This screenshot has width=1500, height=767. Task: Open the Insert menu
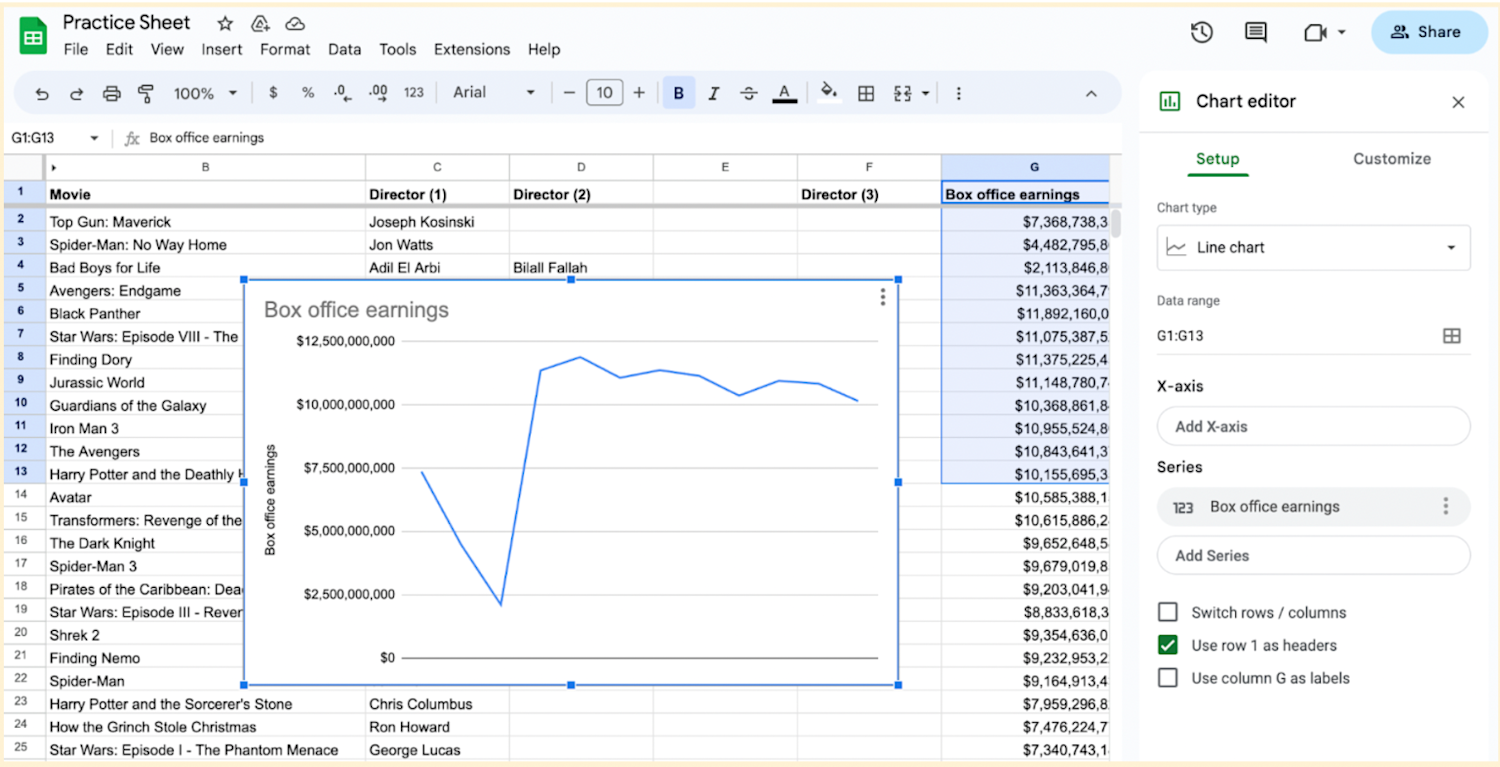click(222, 49)
